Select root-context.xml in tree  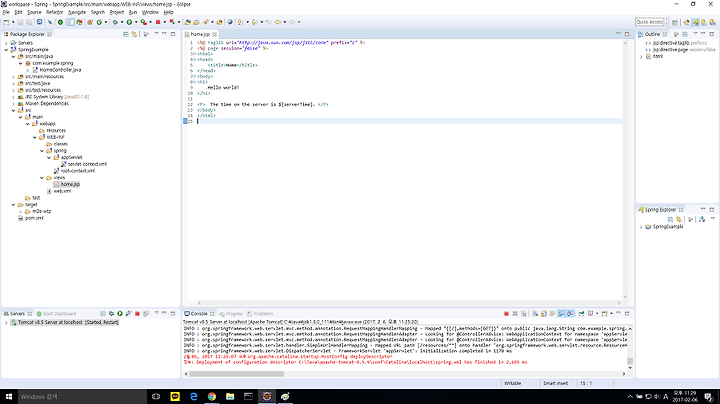[74, 171]
